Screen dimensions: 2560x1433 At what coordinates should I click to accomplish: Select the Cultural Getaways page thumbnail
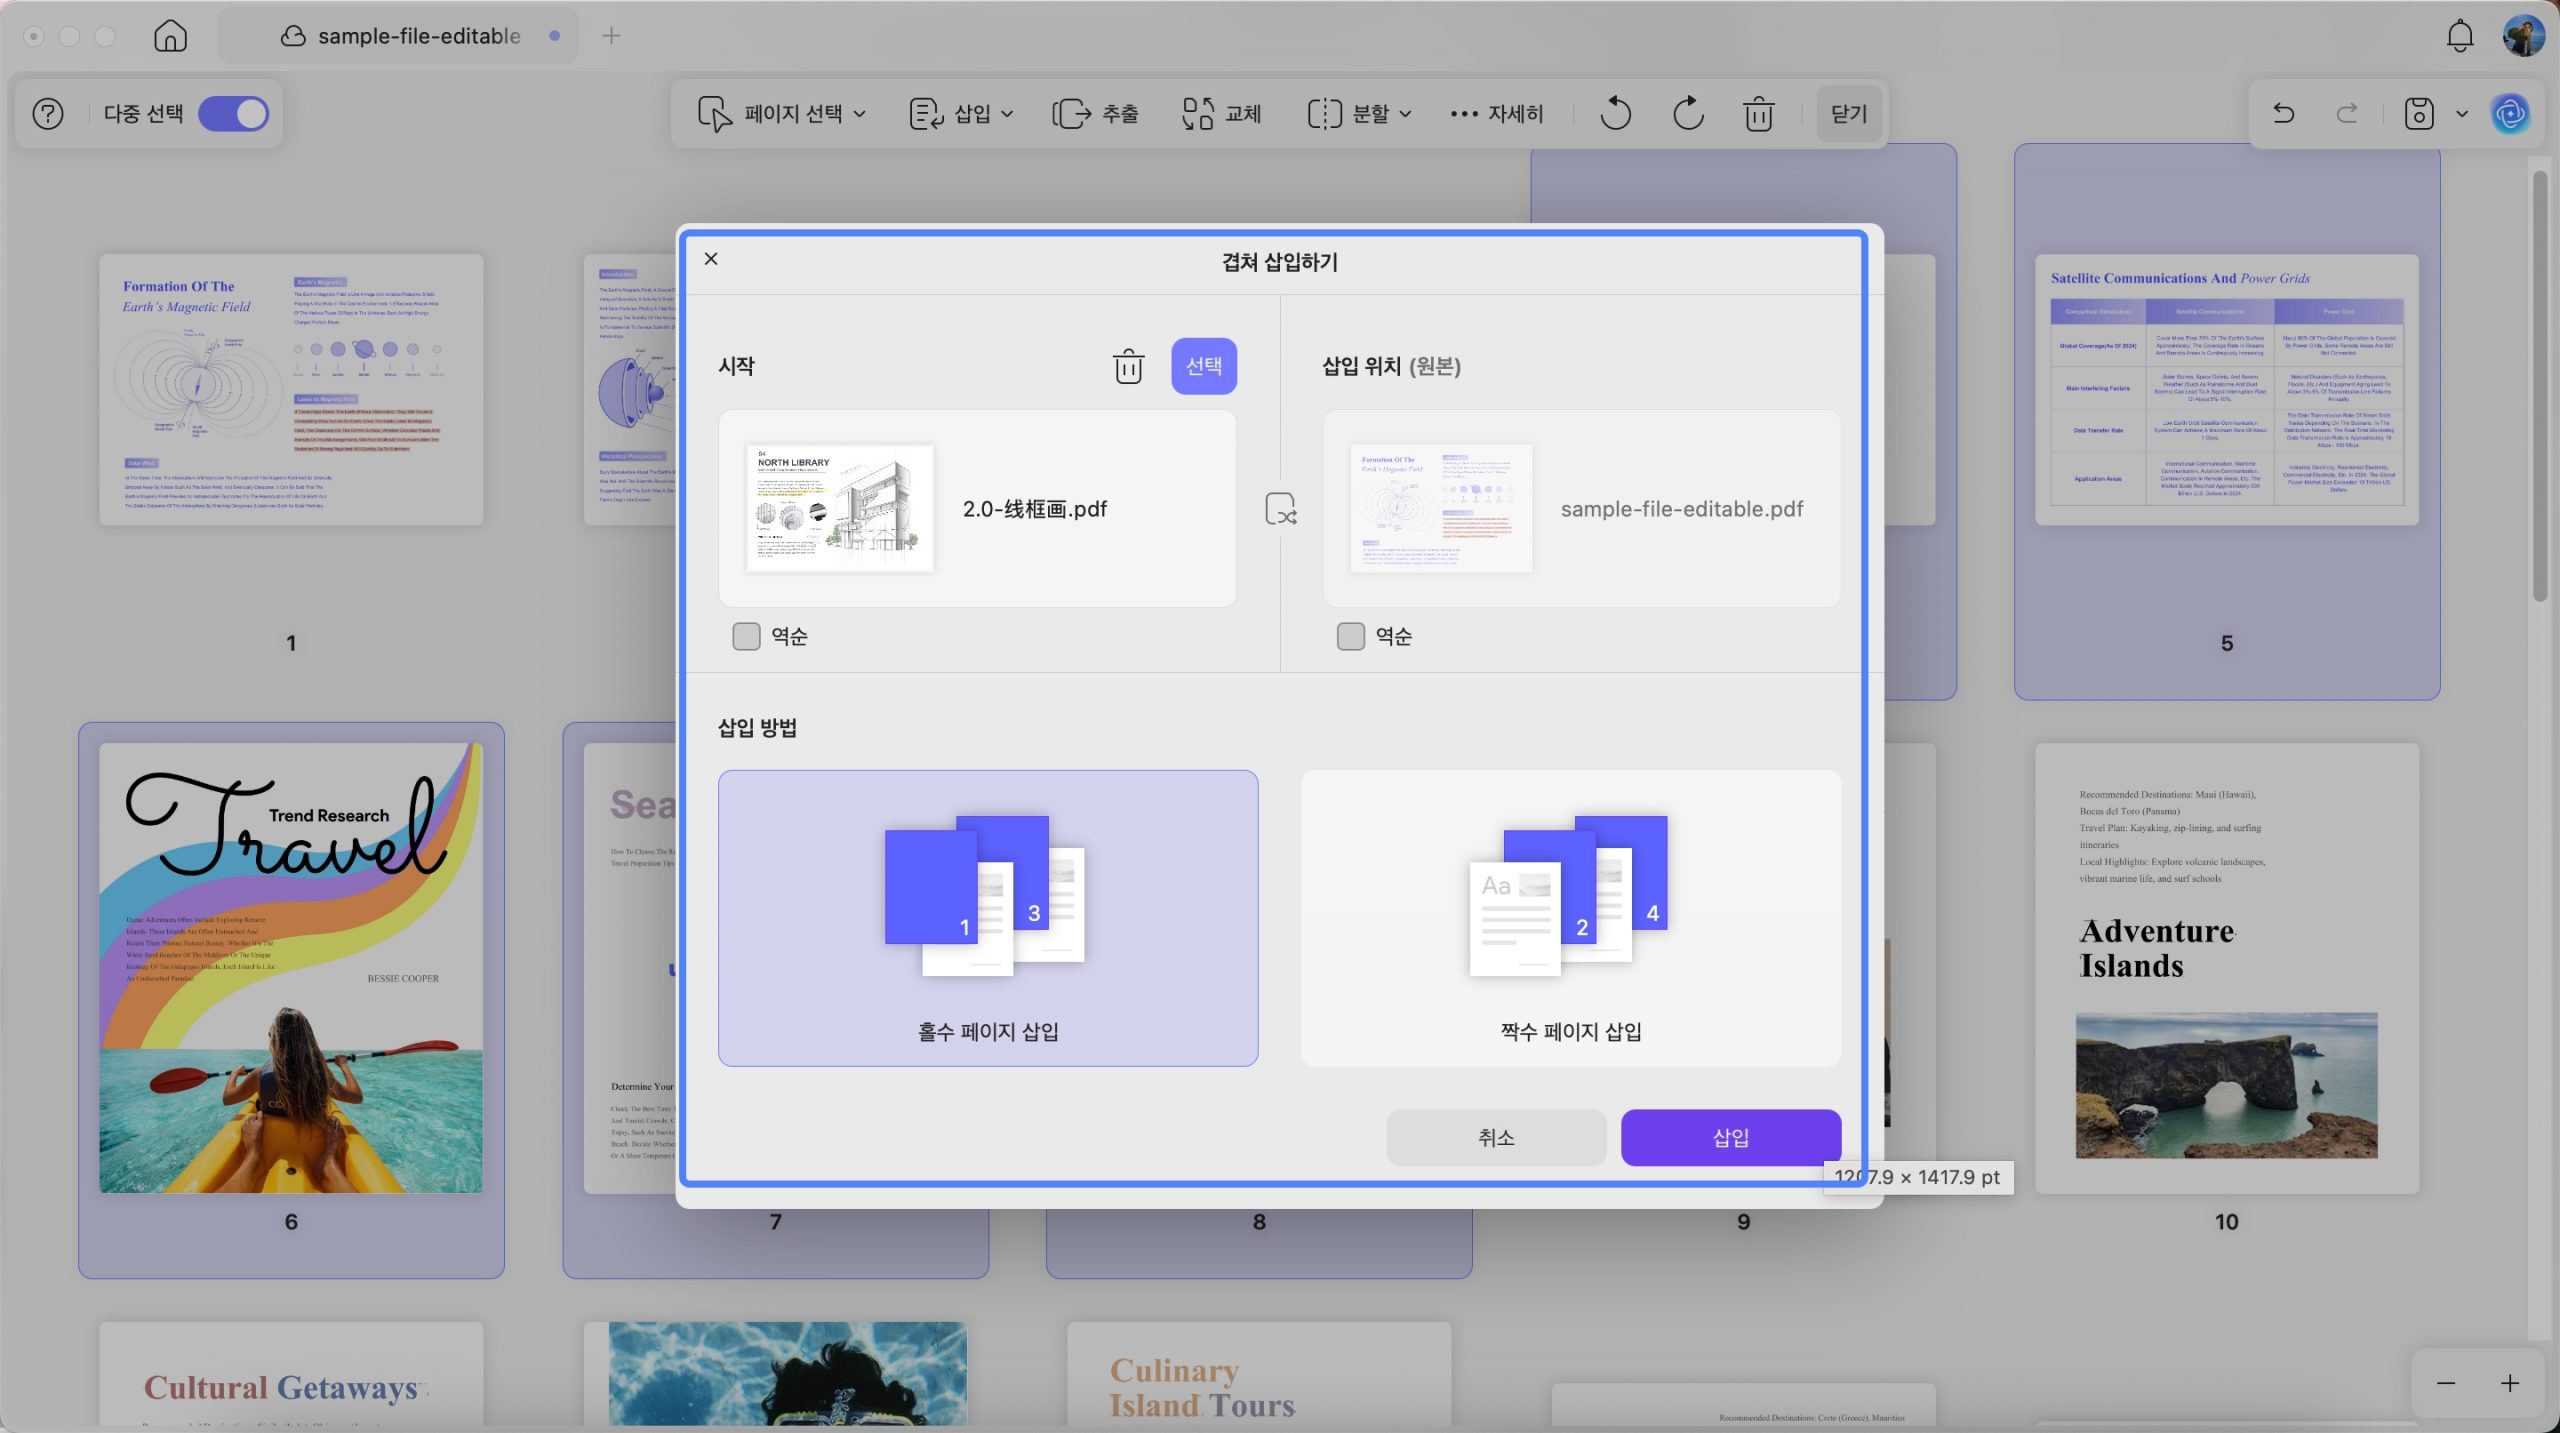[291, 1374]
